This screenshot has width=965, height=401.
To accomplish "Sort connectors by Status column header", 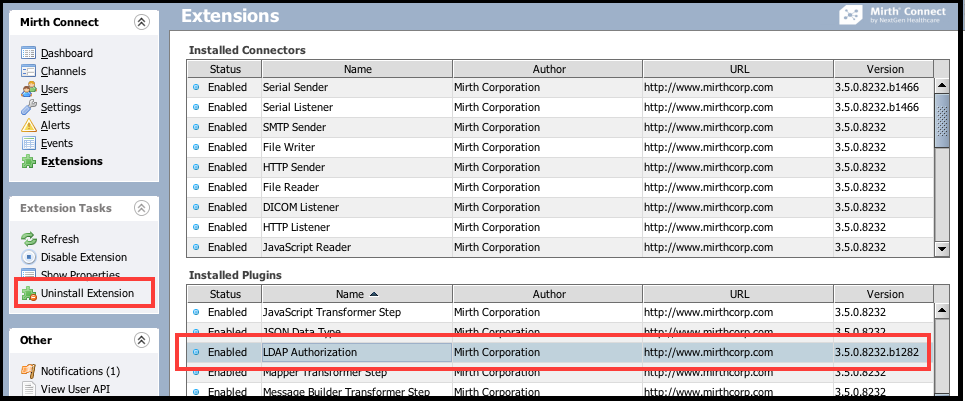I will pyautogui.click(x=225, y=69).
